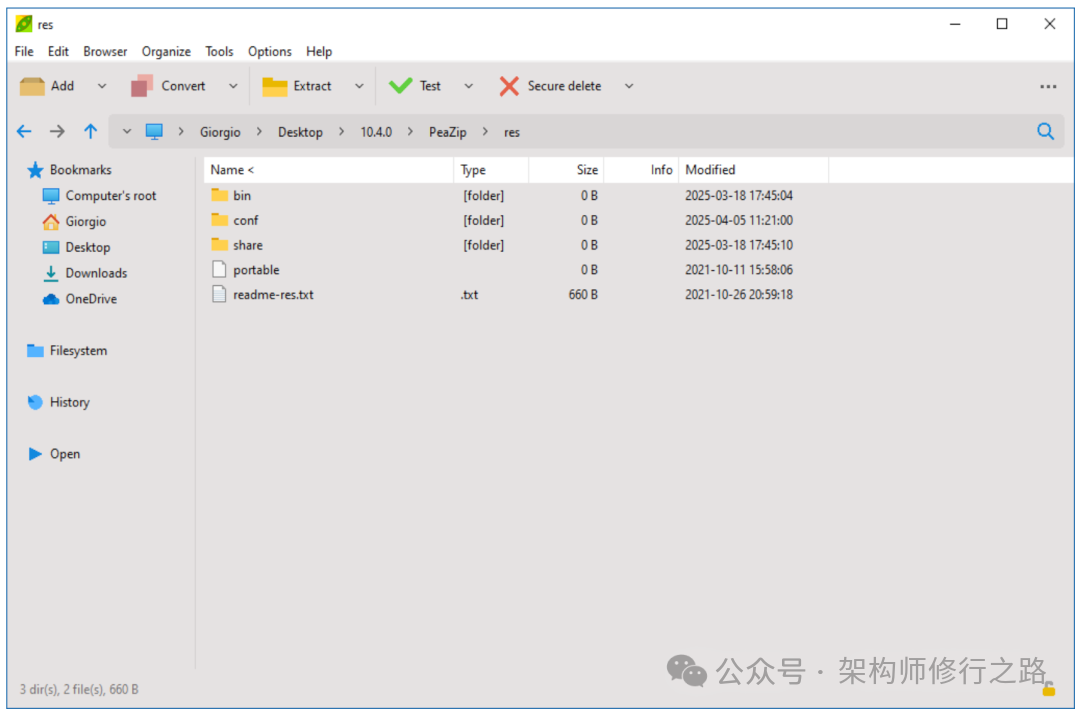This screenshot has width=1080, height=714.
Task: Sort by the Modified column header
Action: 753,170
